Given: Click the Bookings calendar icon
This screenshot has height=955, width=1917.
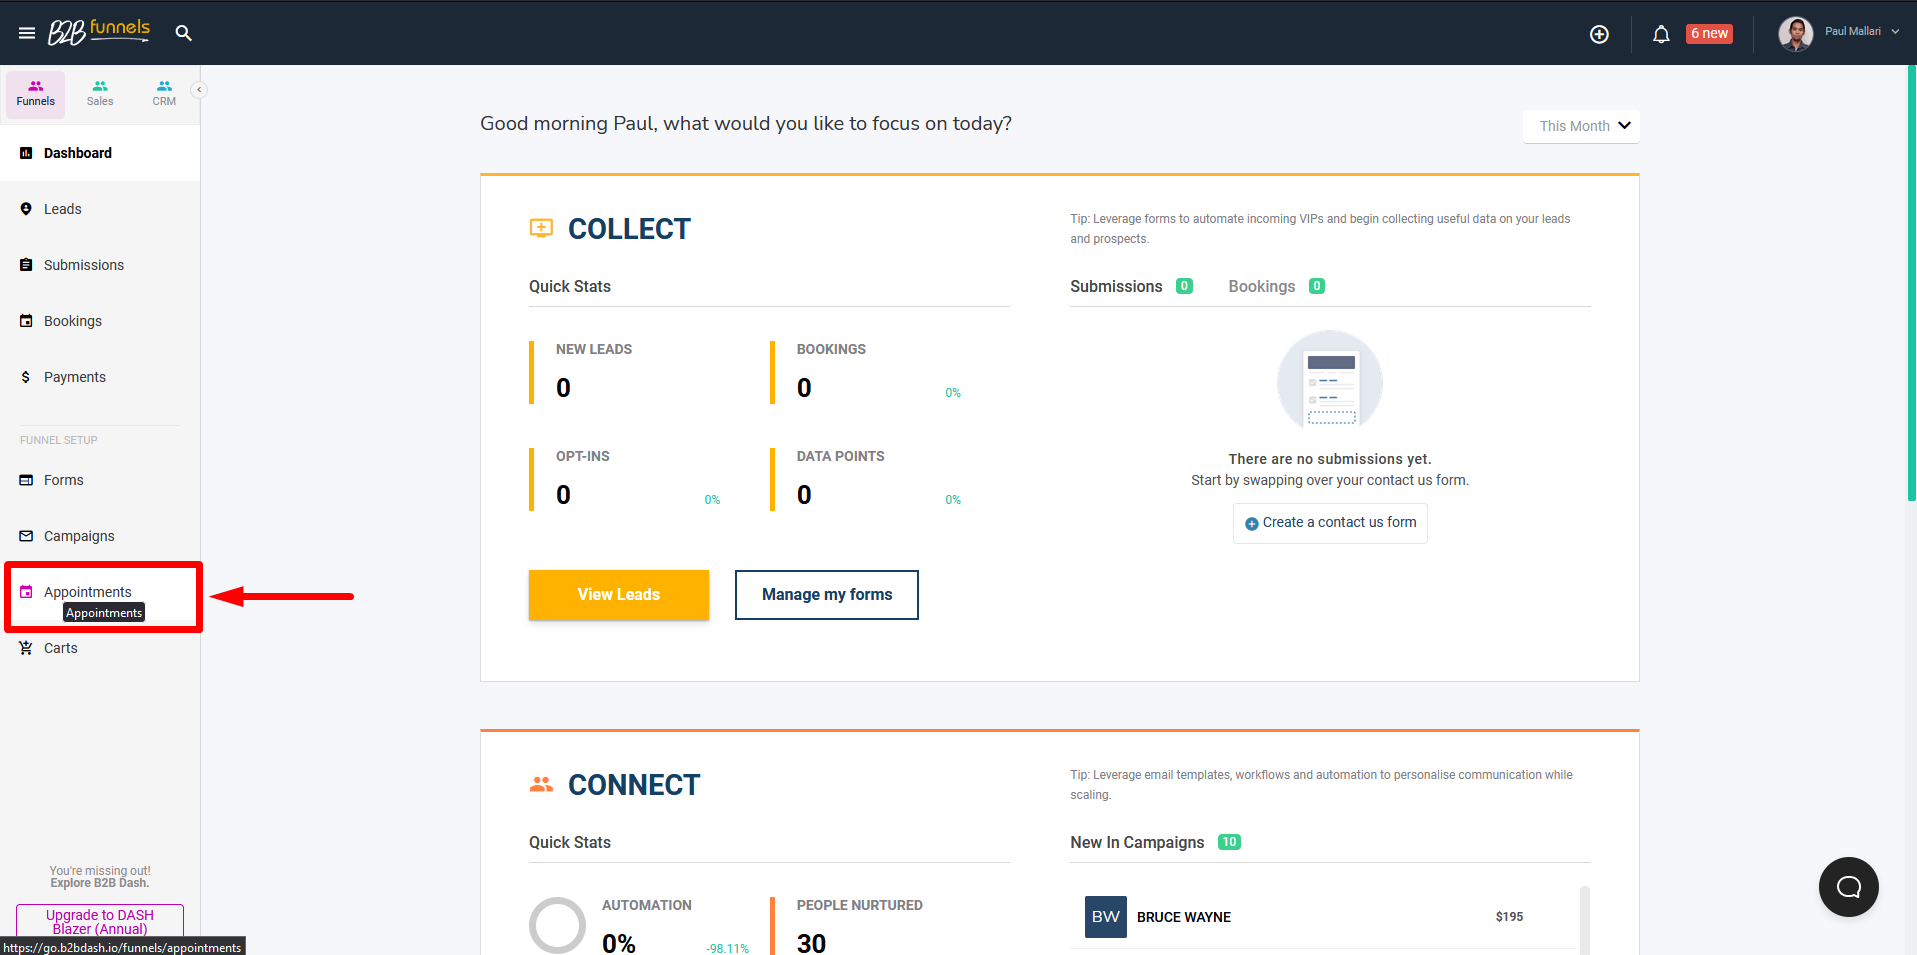Looking at the screenshot, I should click(26, 321).
